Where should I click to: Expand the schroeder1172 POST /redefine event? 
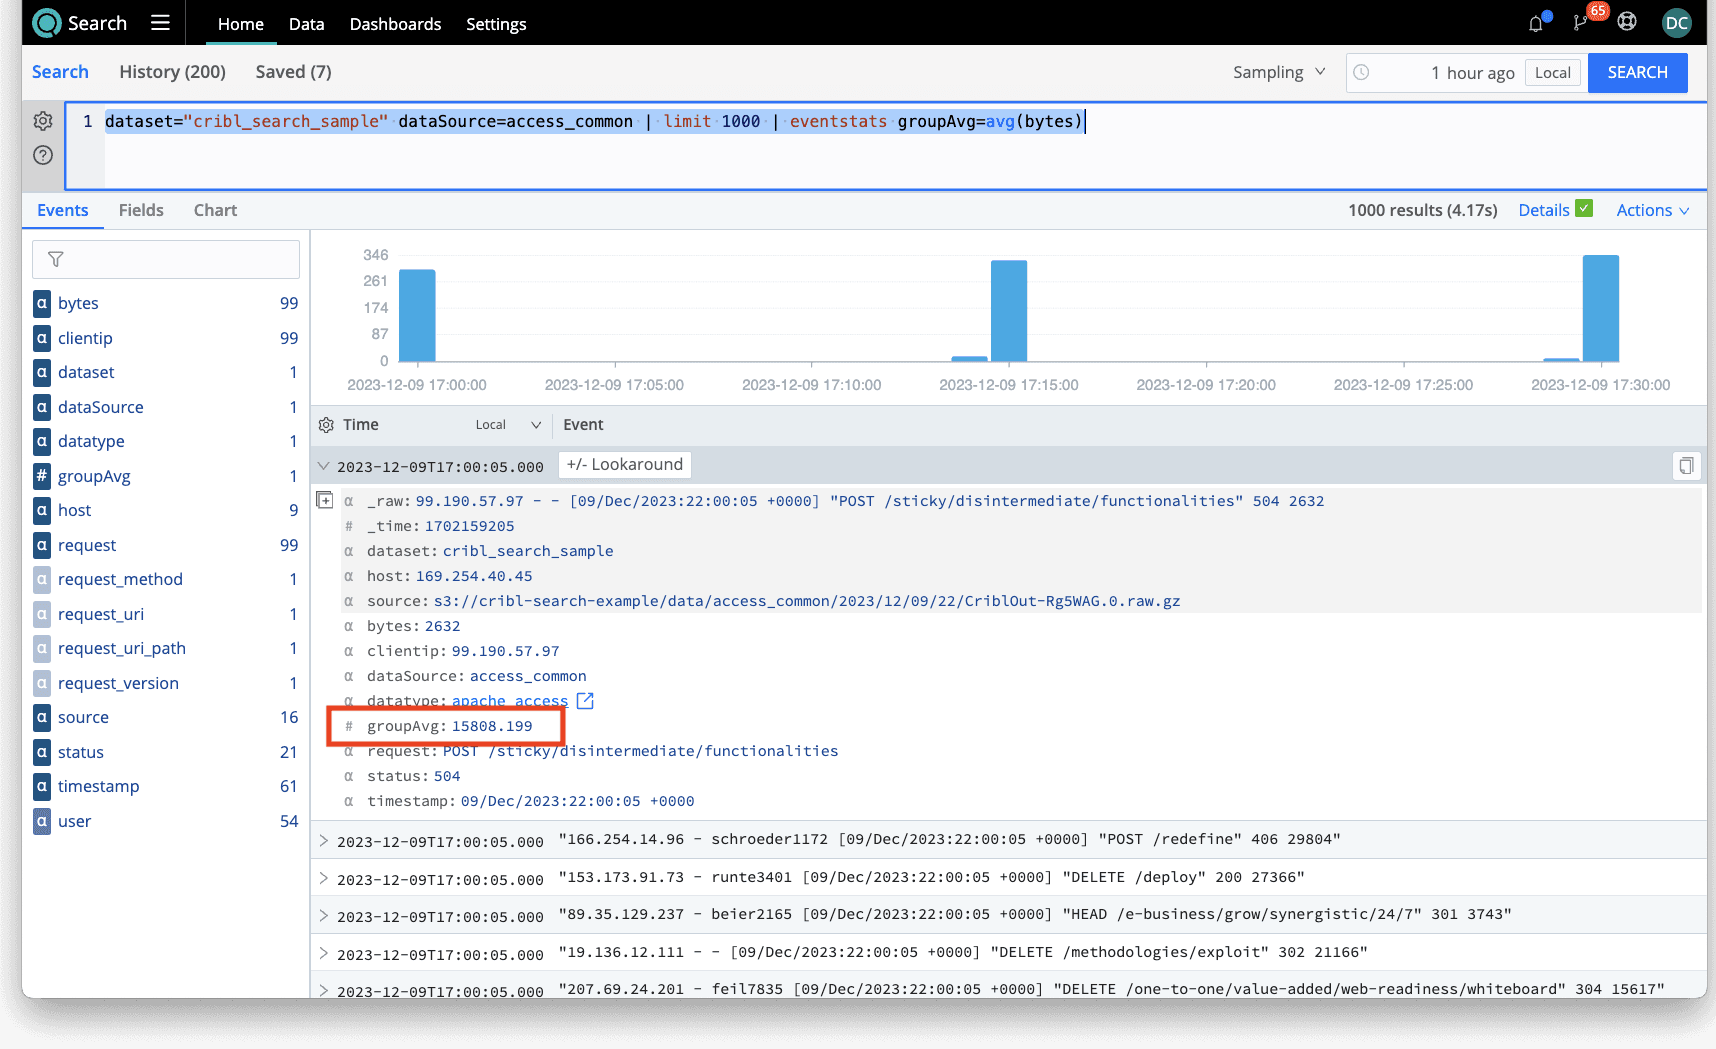[323, 840]
